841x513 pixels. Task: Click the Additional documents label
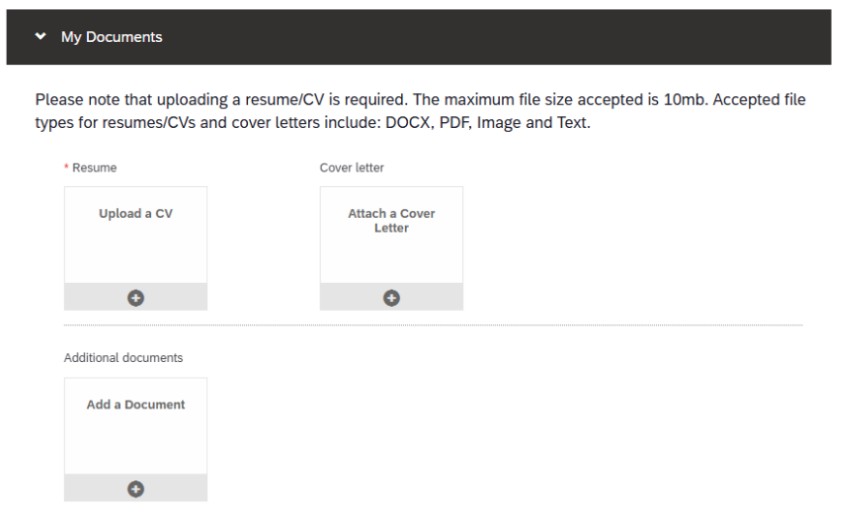[x=123, y=357]
